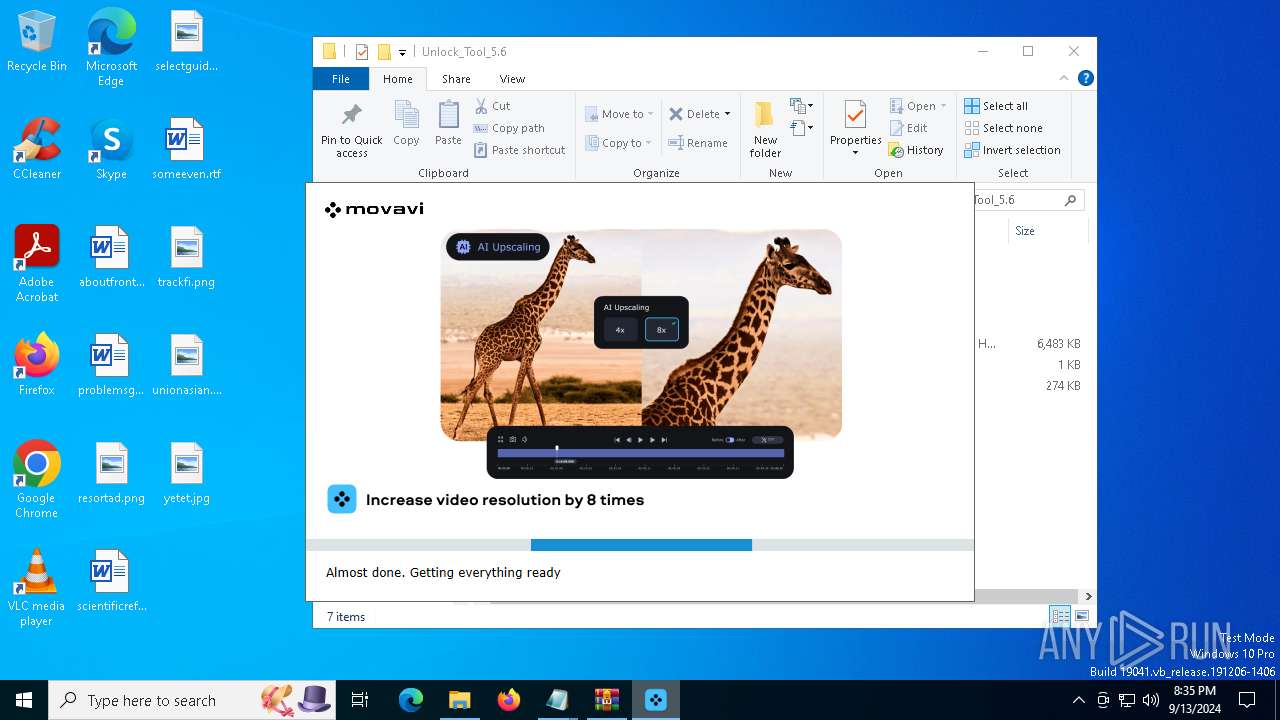Collapse the Explorer ribbon with the chevron
Viewport: 1280px width, 720px height.
[x=1064, y=78]
